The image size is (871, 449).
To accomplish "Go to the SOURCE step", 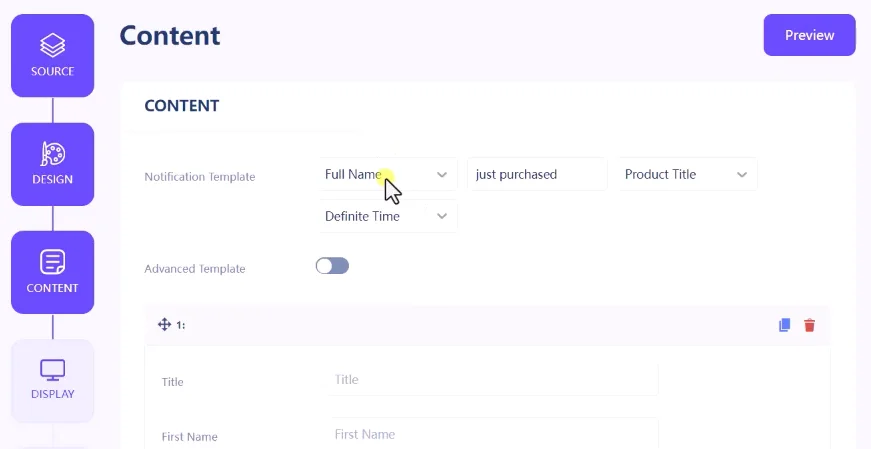I will click(53, 56).
